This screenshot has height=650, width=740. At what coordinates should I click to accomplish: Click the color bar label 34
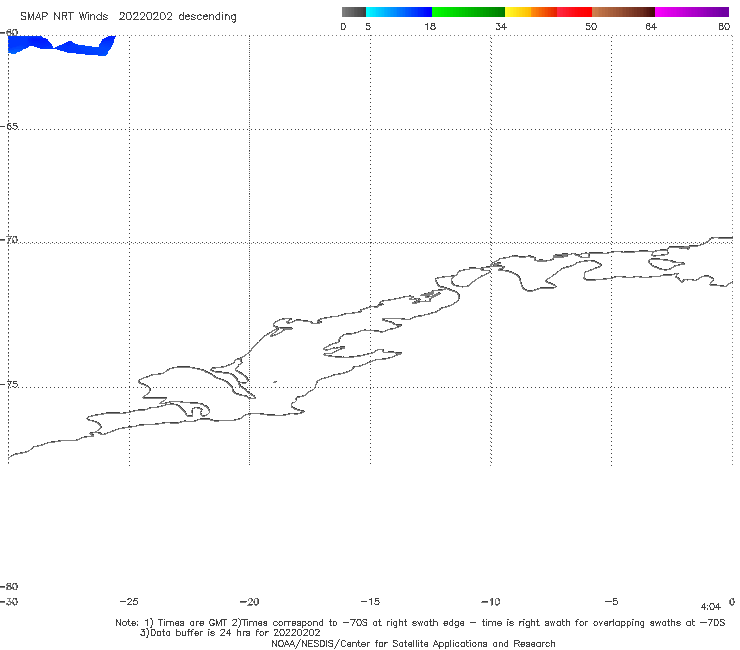(501, 27)
